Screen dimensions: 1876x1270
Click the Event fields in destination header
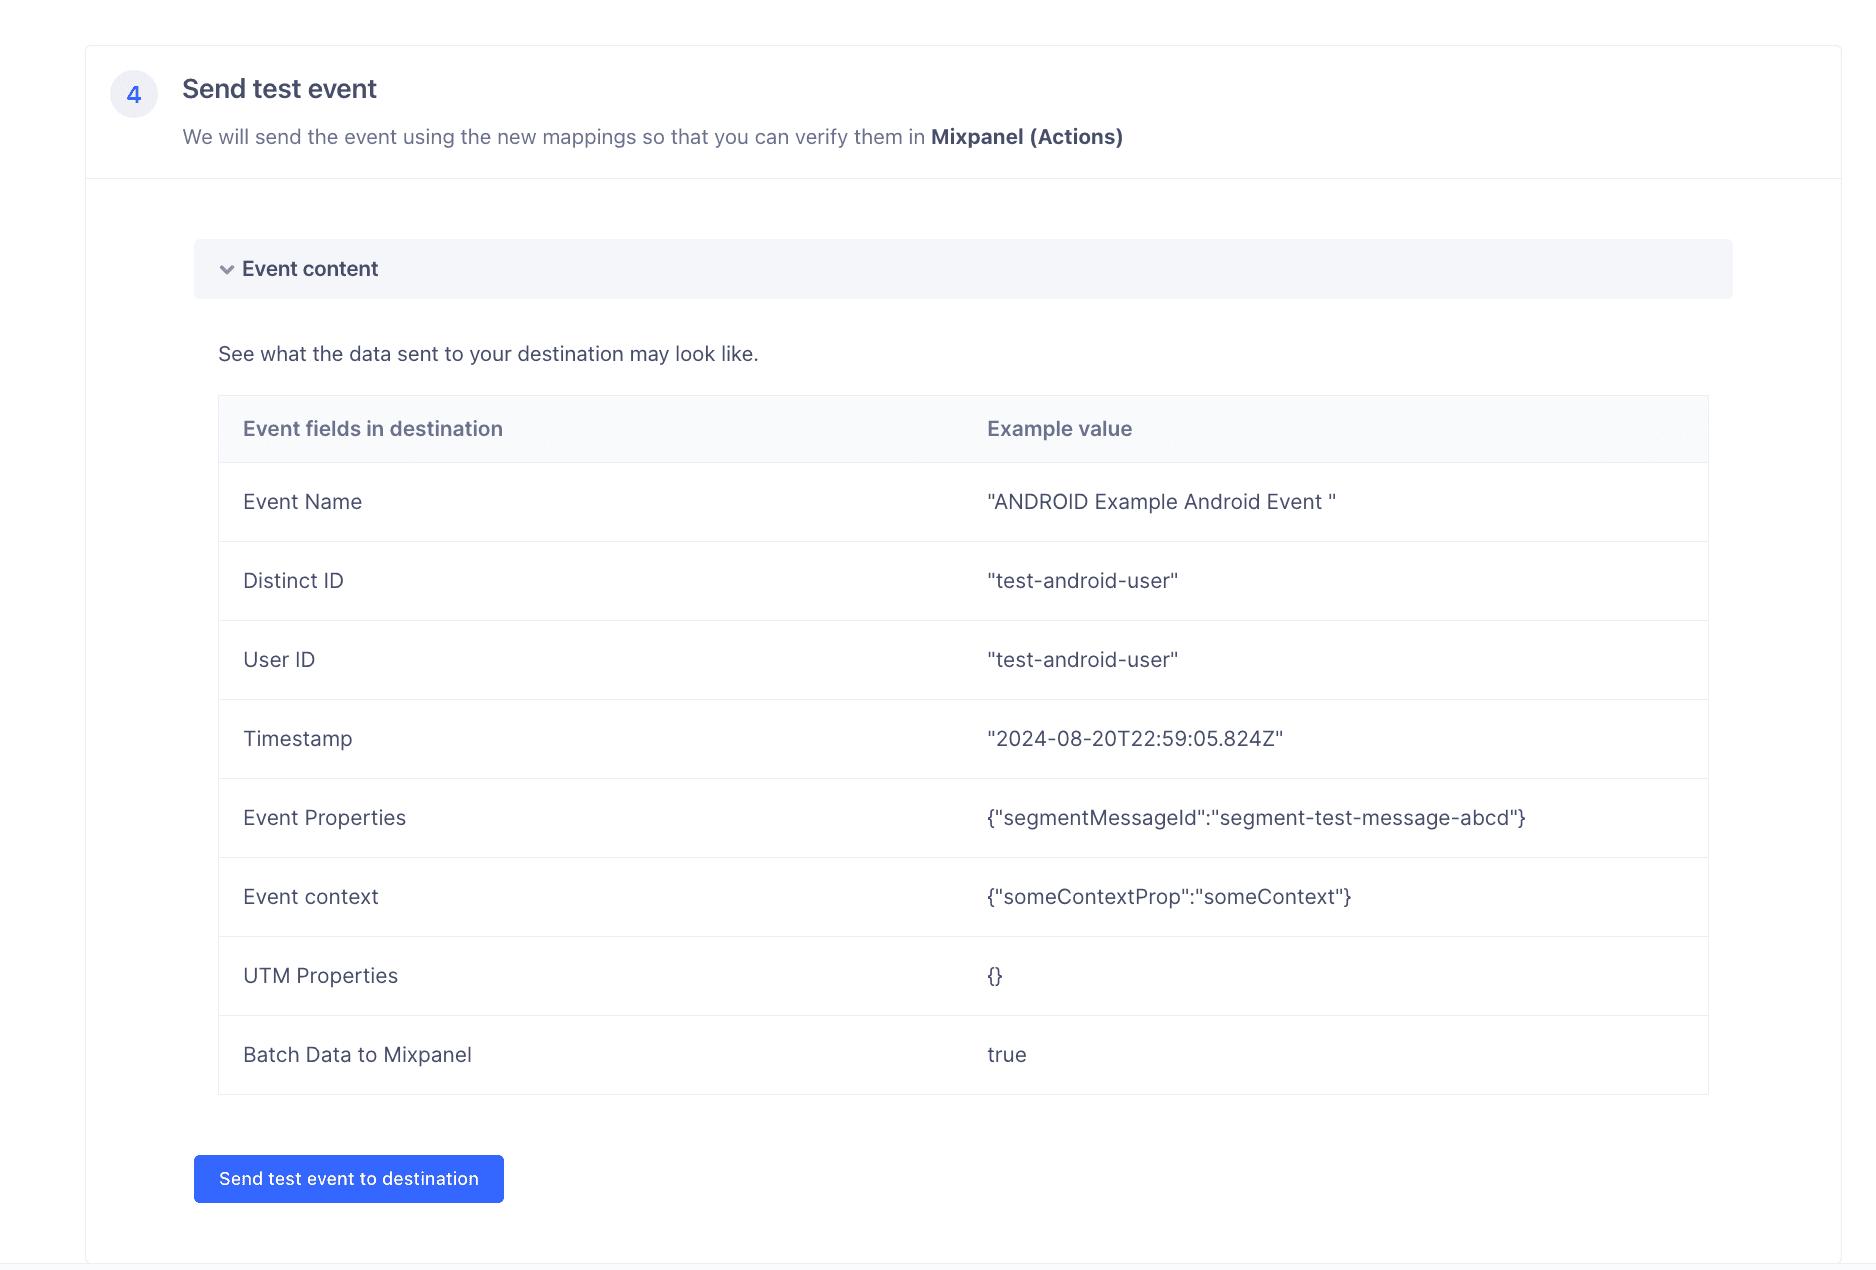pyautogui.click(x=372, y=428)
